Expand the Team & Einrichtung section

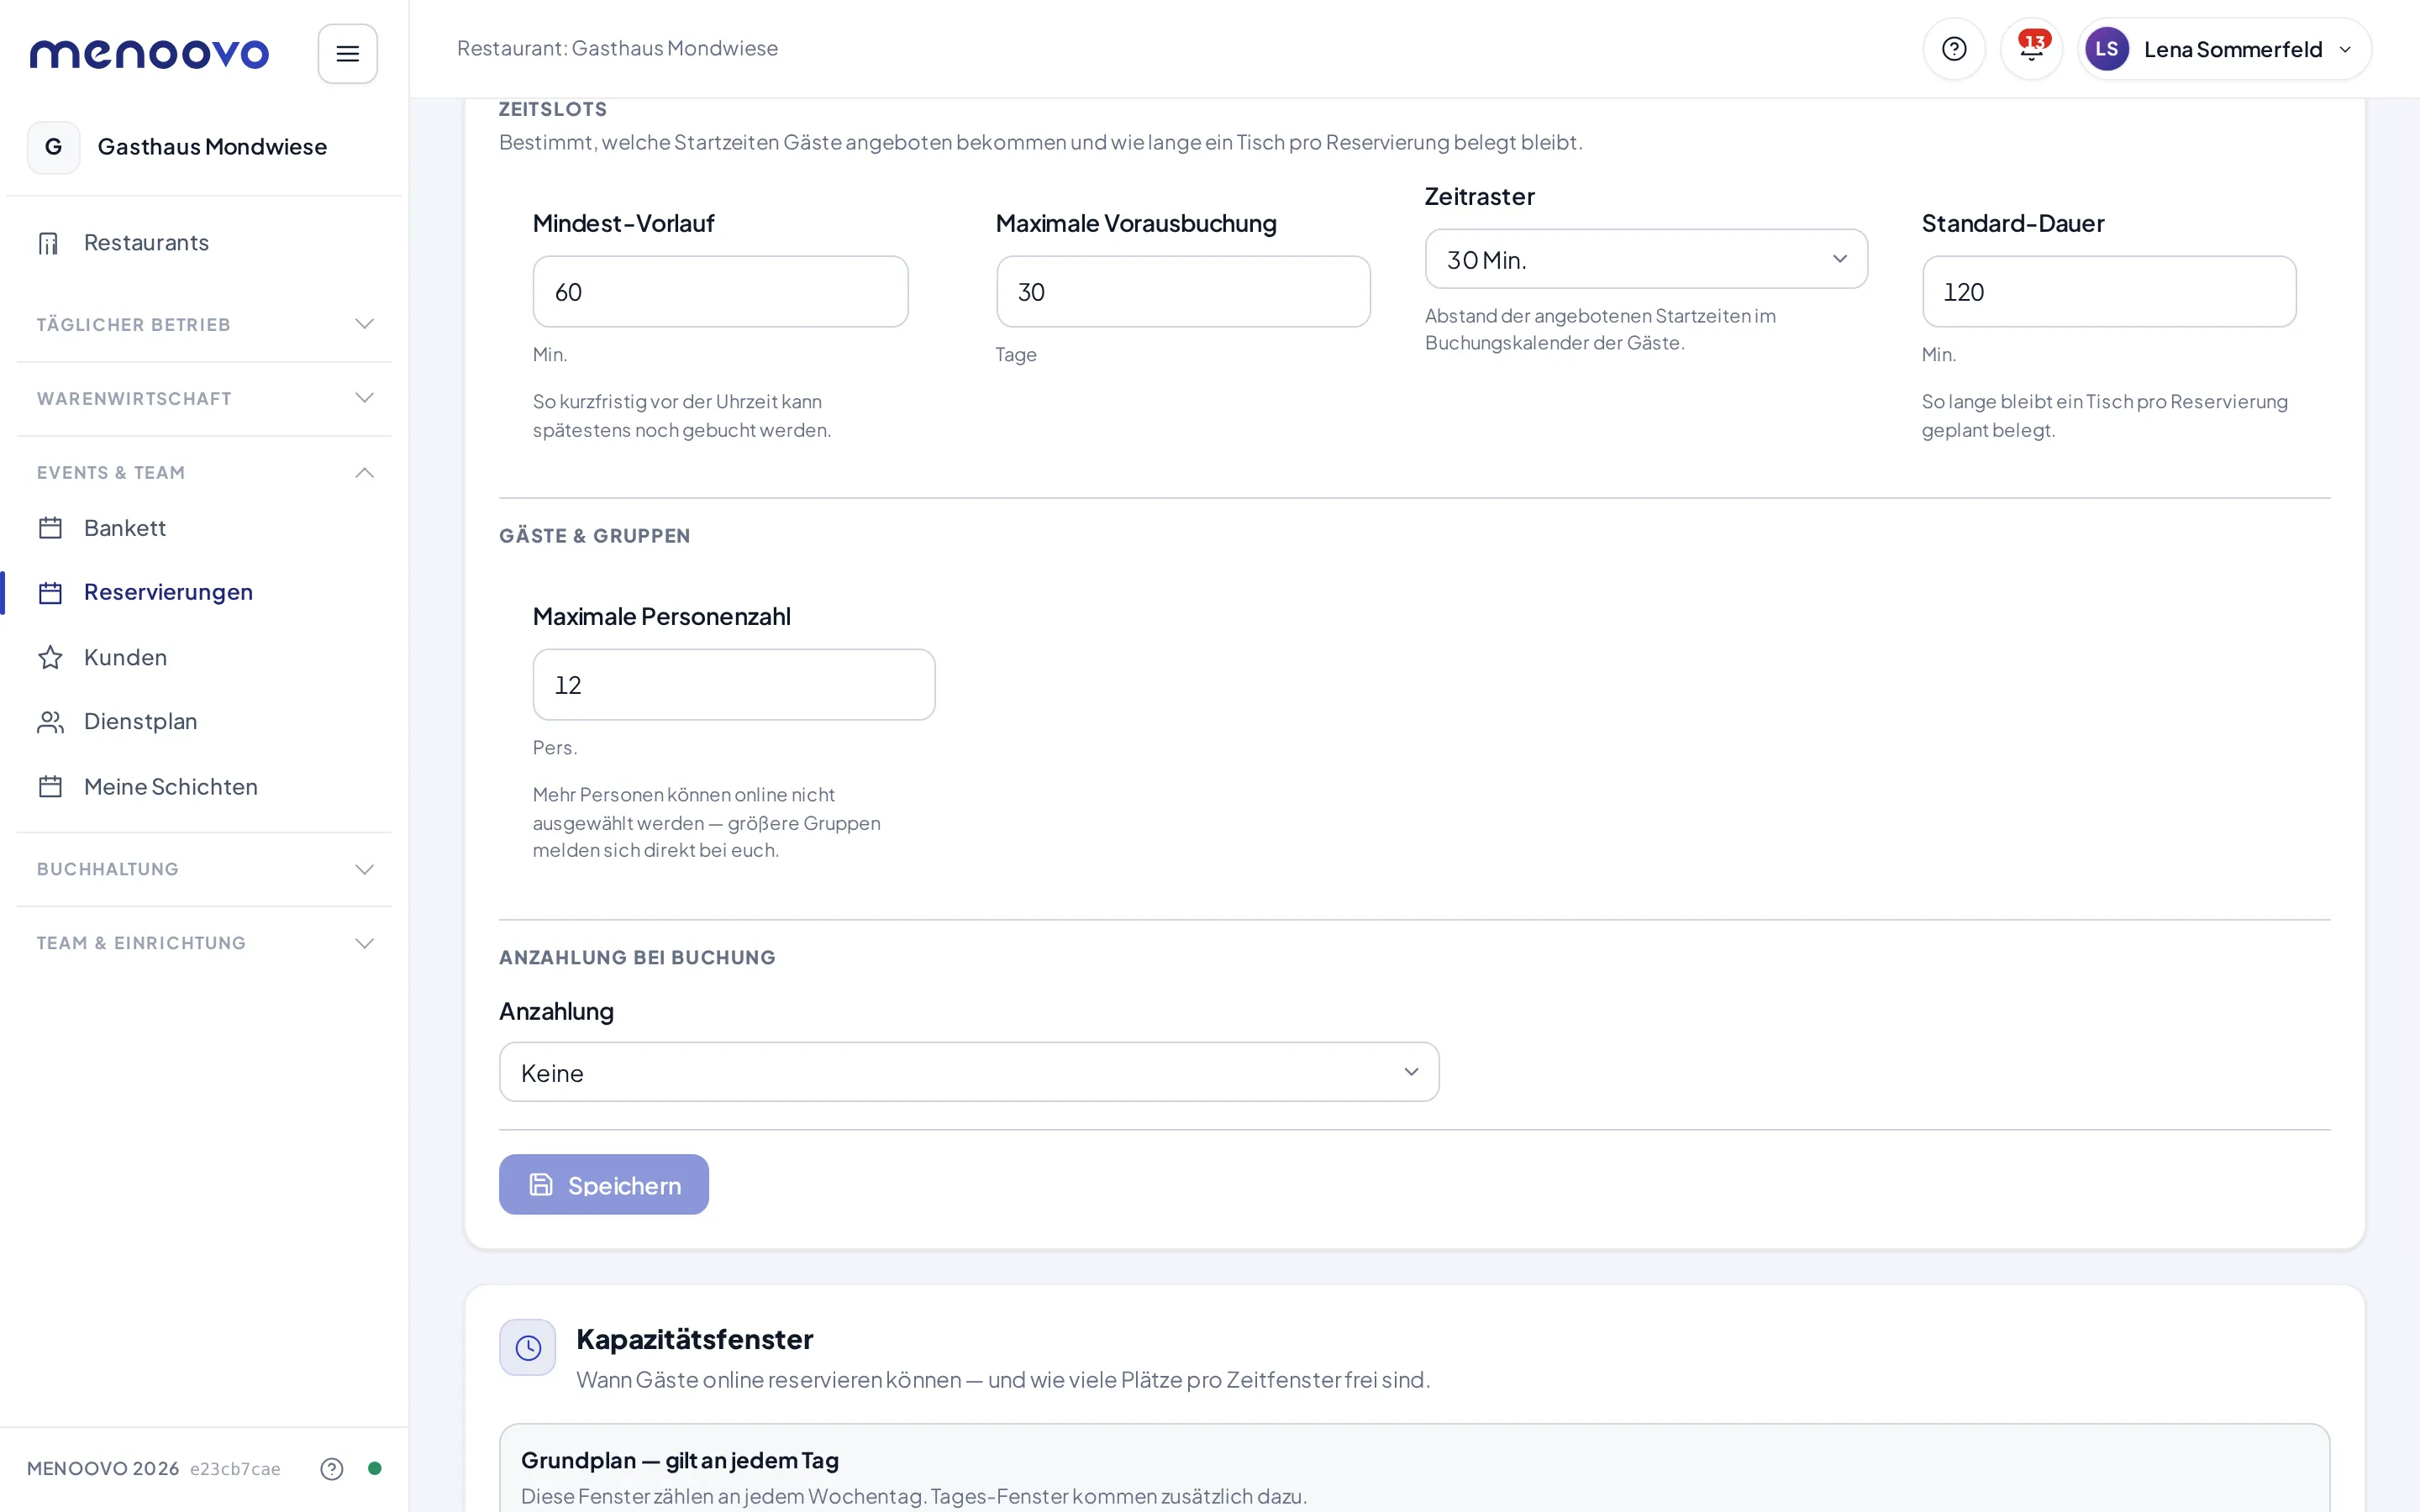point(204,943)
